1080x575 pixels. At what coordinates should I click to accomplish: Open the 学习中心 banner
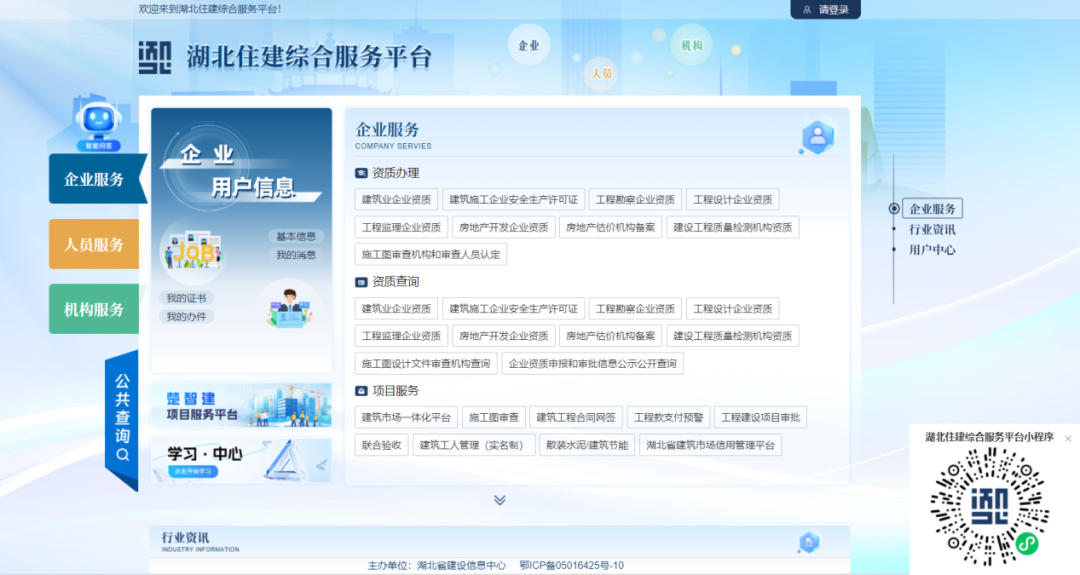click(240, 459)
